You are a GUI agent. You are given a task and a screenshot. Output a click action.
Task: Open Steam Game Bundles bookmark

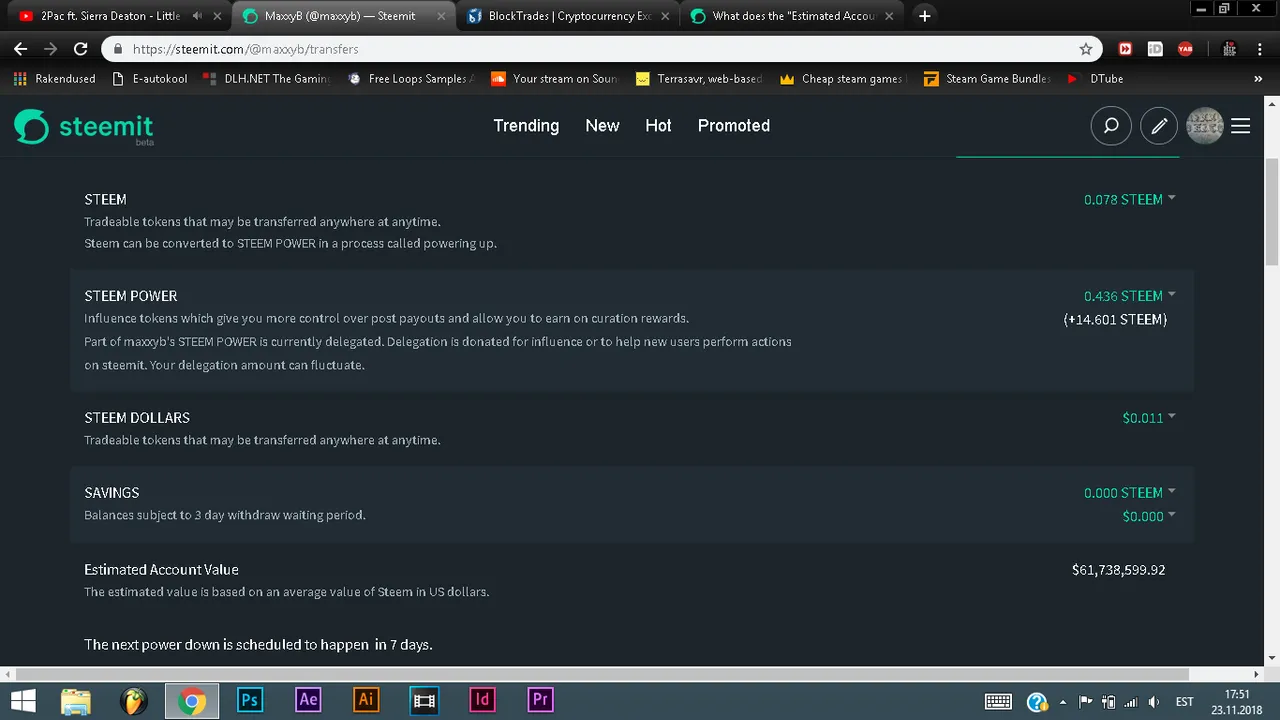click(987, 79)
